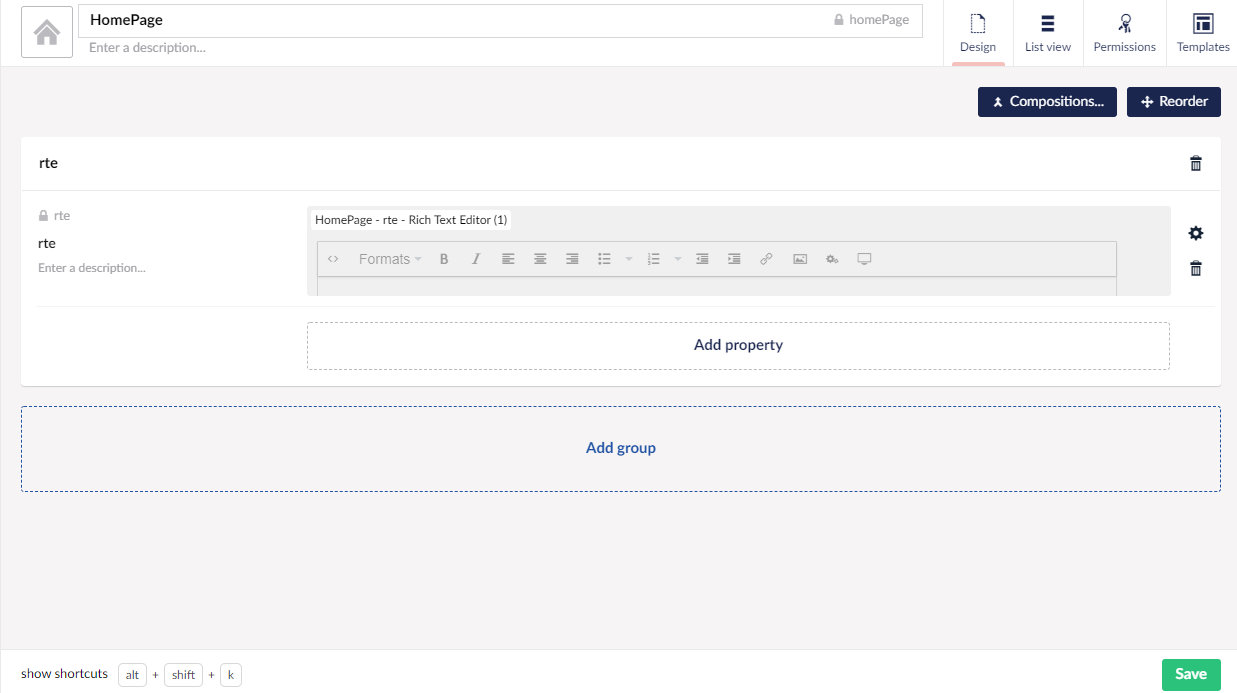Click the Compositions button
Viewport: 1237px width, 693px height.
point(1047,101)
